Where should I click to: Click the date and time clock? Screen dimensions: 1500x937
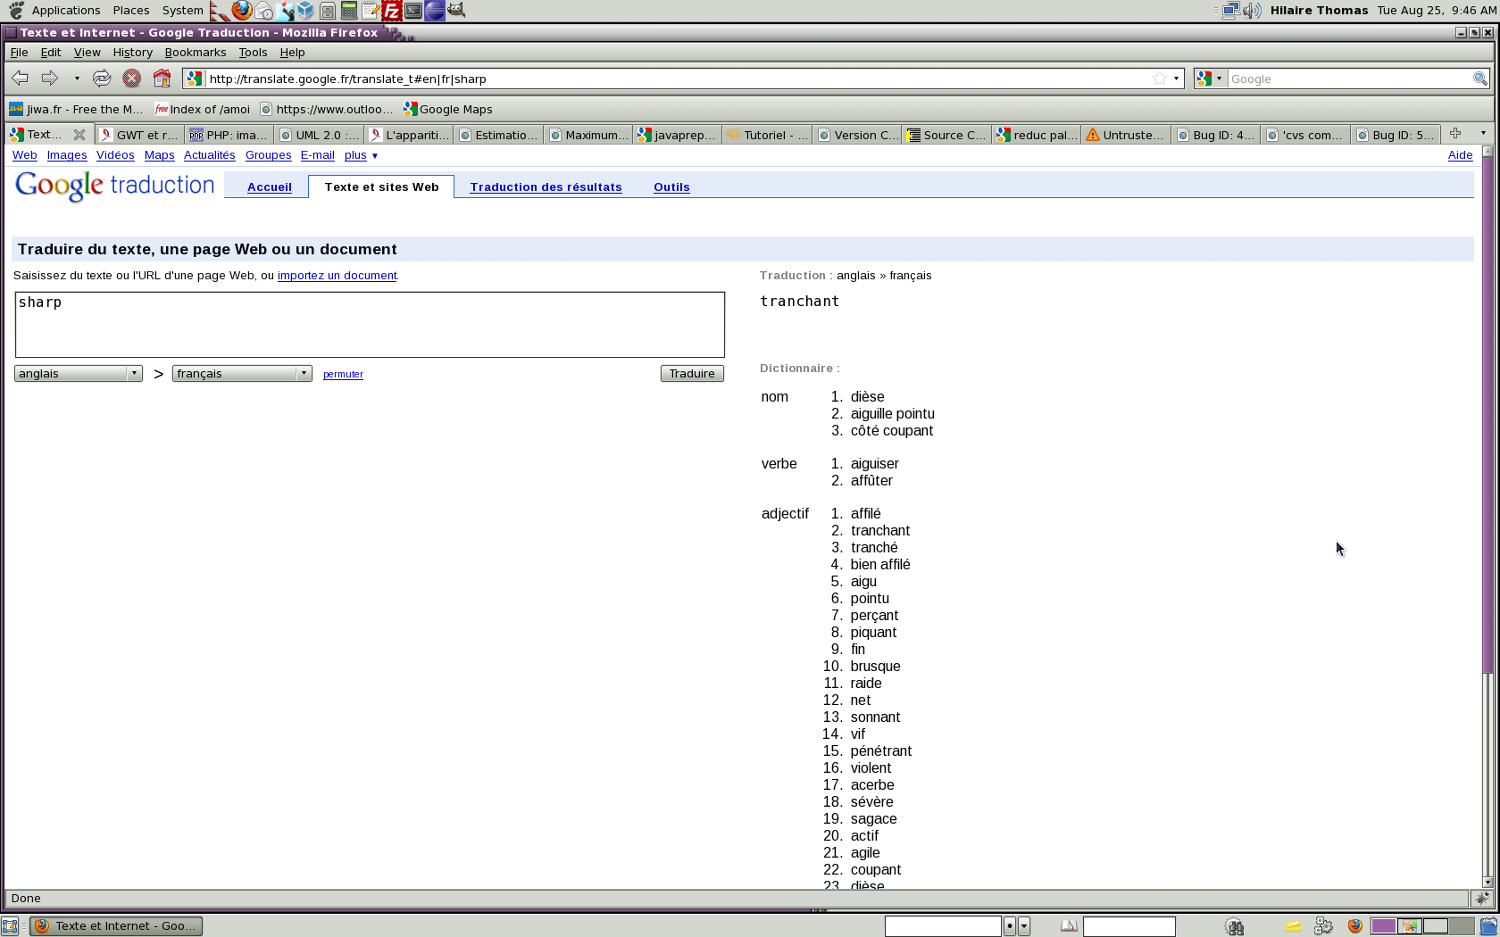[1436, 10]
